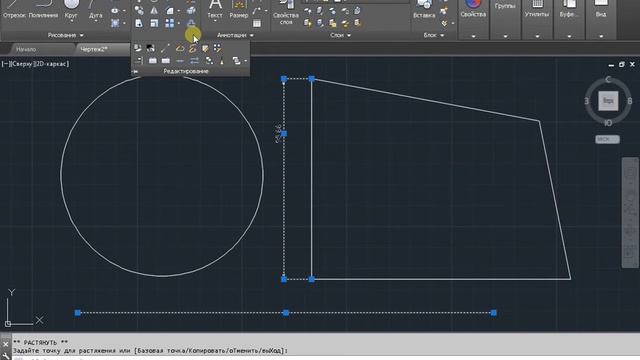Click the Reverse icon
640x360 pixels.
(194, 61)
